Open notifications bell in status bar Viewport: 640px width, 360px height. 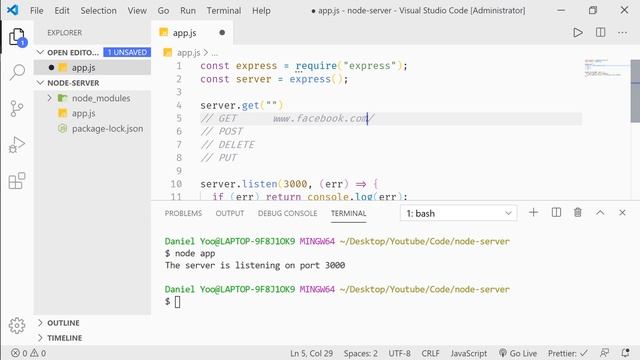click(625, 353)
